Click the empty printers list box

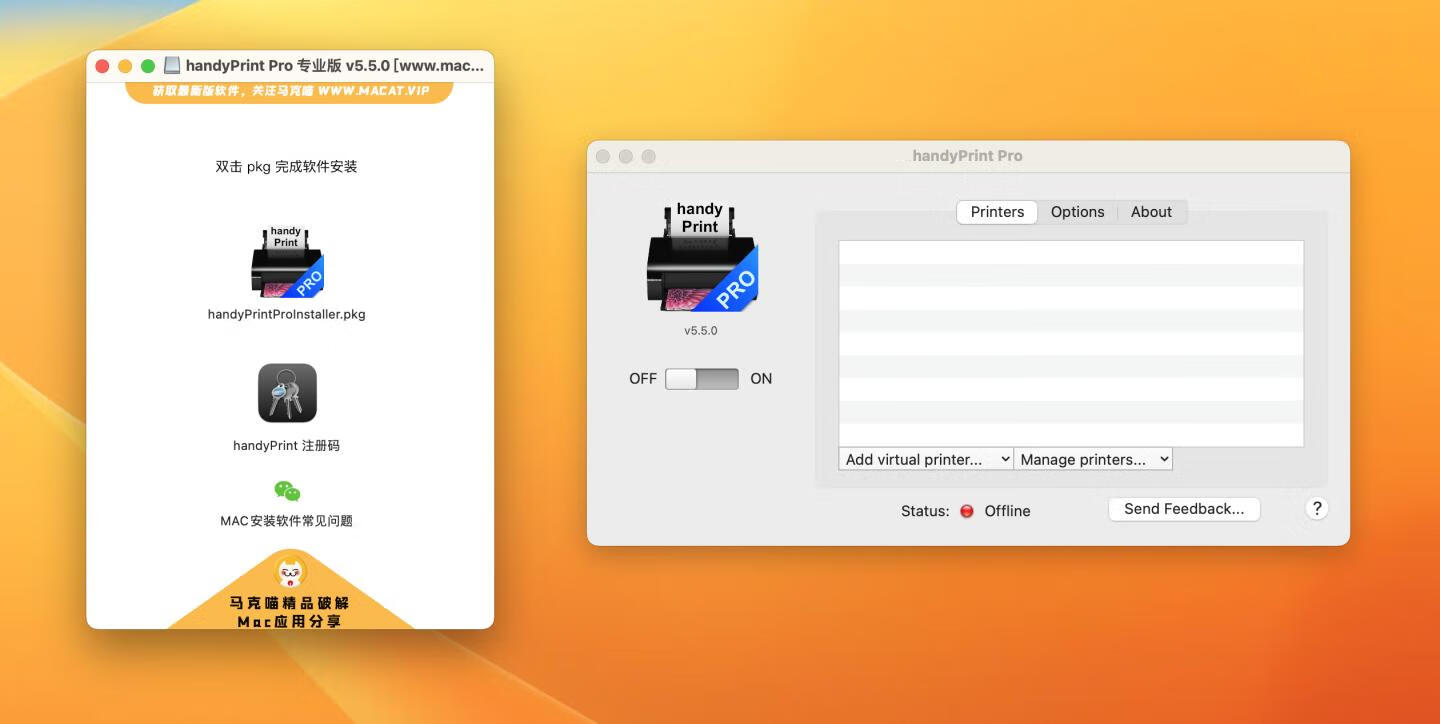[x=1071, y=343]
